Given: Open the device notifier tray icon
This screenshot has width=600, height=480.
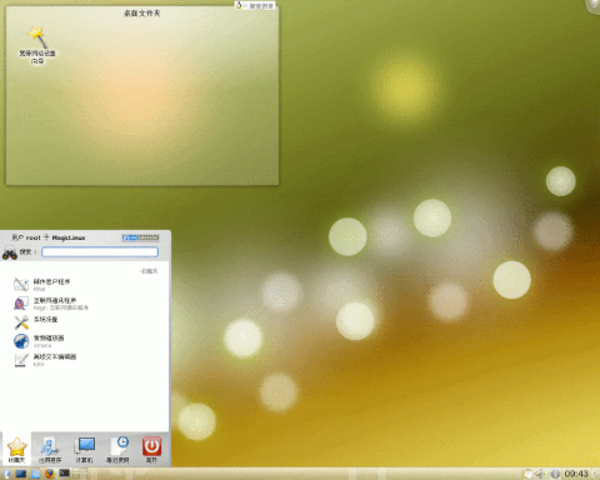Looking at the screenshot, I should 528,474.
